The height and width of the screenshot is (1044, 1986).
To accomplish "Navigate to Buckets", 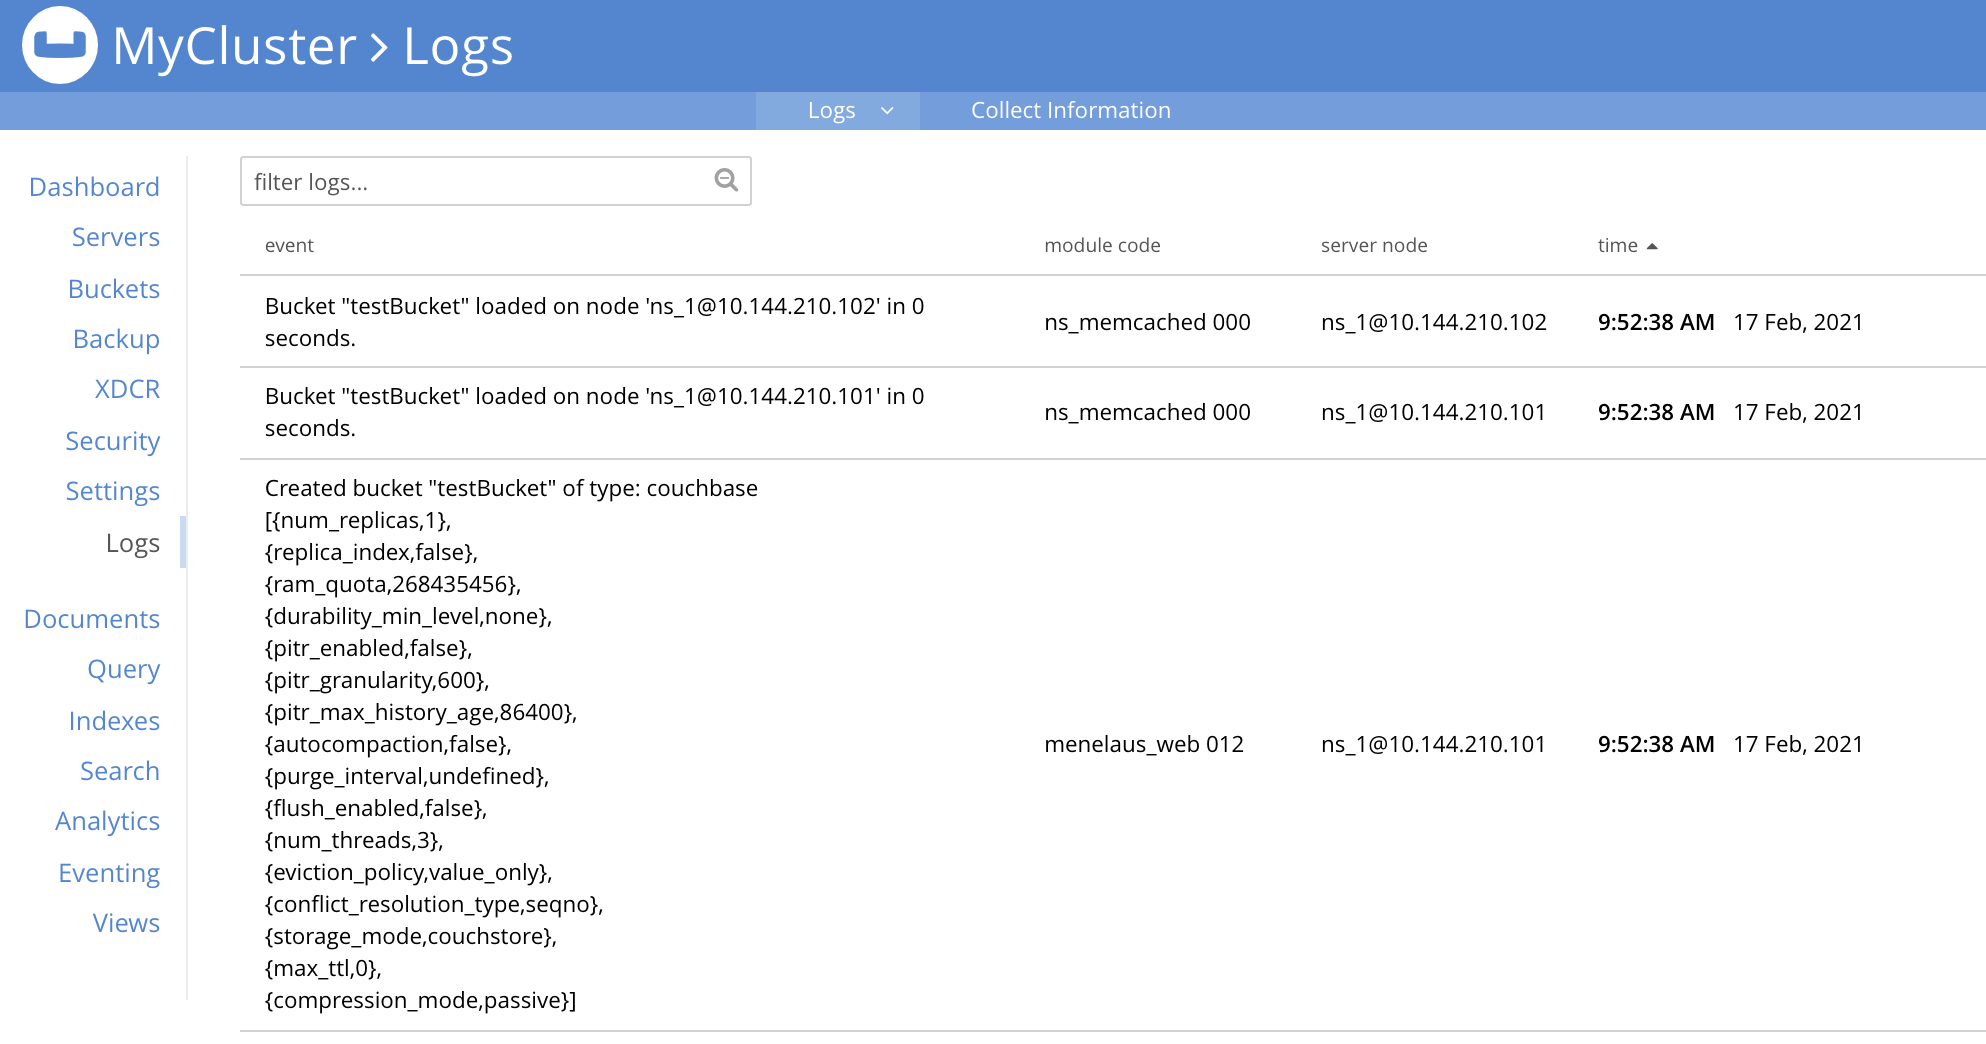I will (114, 289).
